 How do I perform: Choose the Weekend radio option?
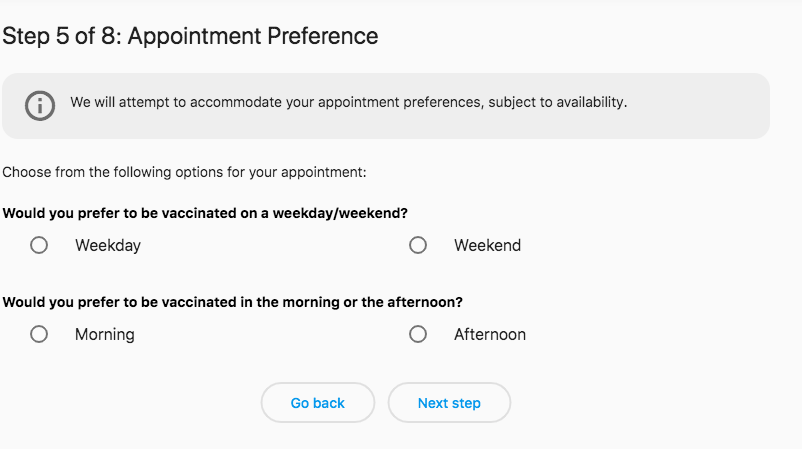418,245
